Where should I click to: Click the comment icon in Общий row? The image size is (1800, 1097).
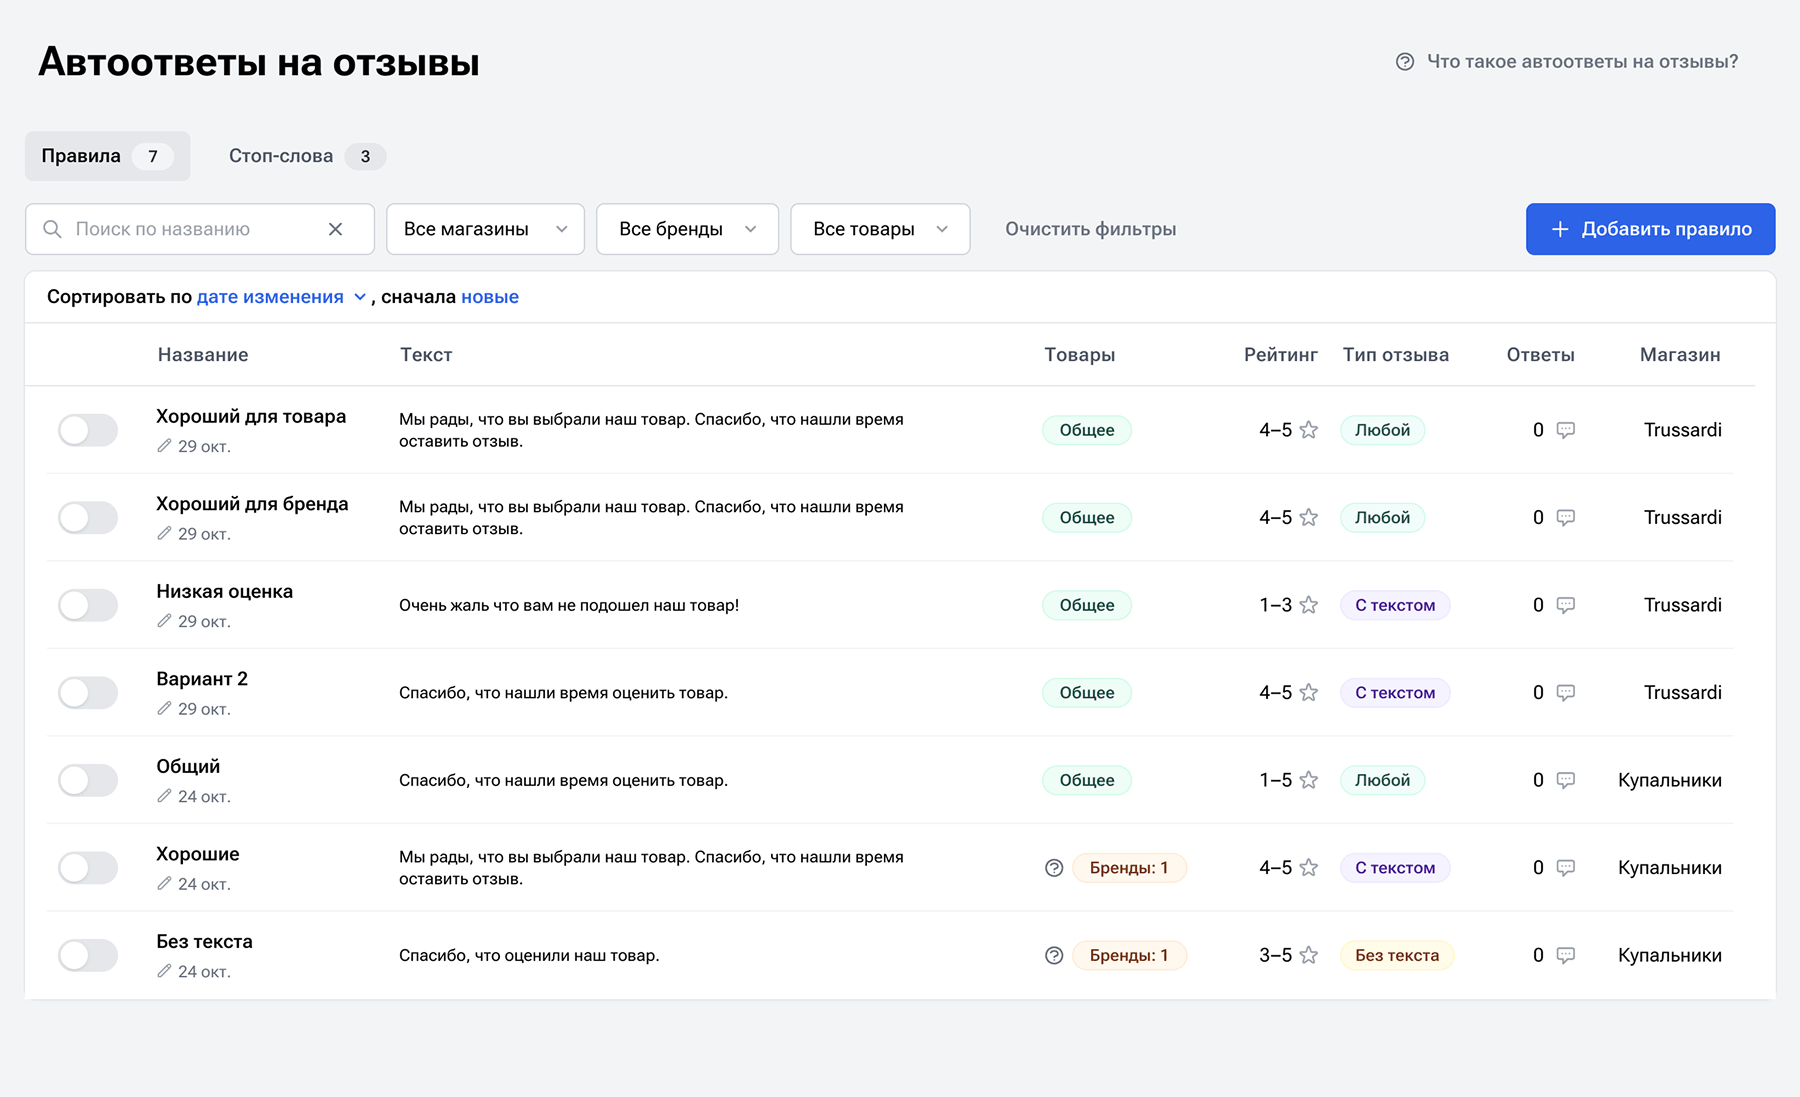point(1566,780)
